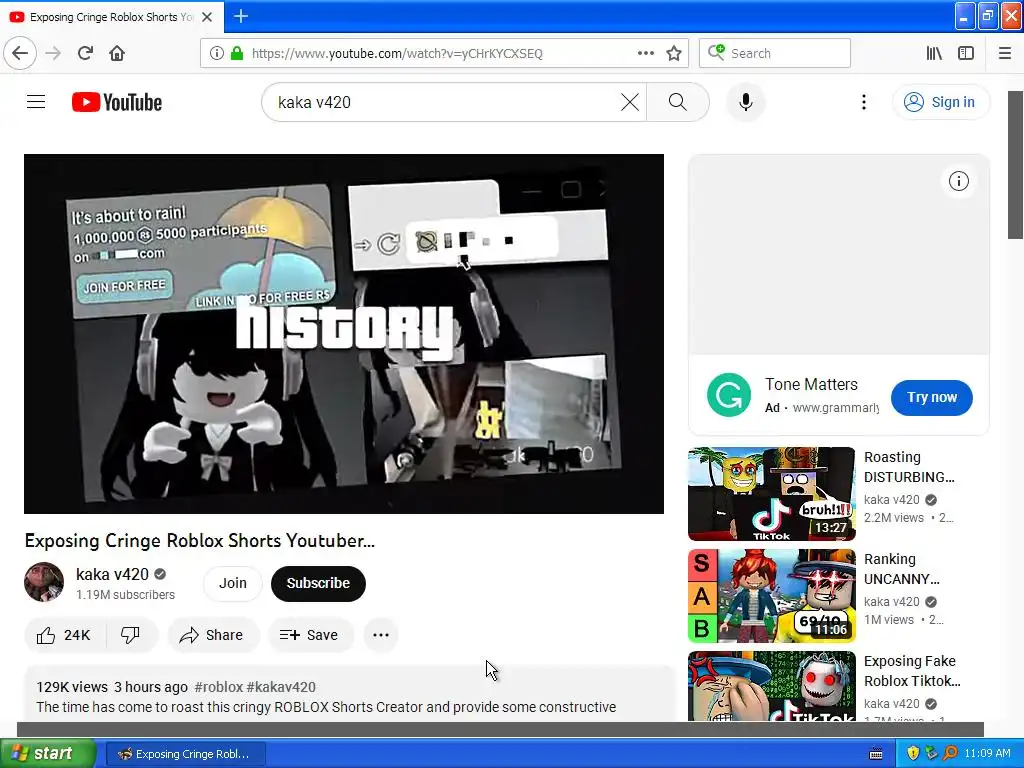
Task: Click the horizontal scrollbar at bottom
Action: pyautogui.click(x=500, y=729)
